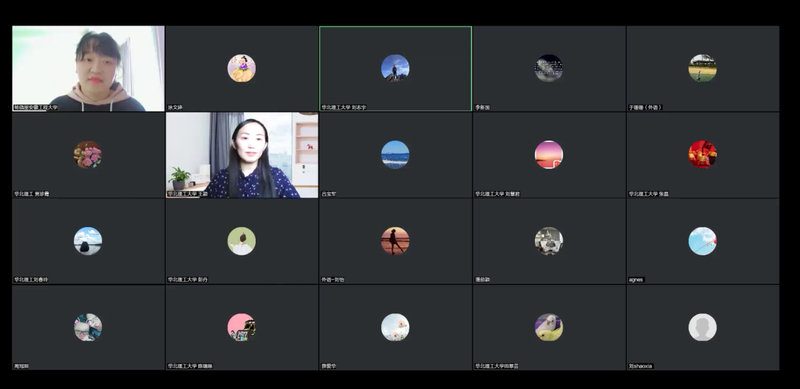Select the hanbok cartoon girl avatar

click(241, 68)
